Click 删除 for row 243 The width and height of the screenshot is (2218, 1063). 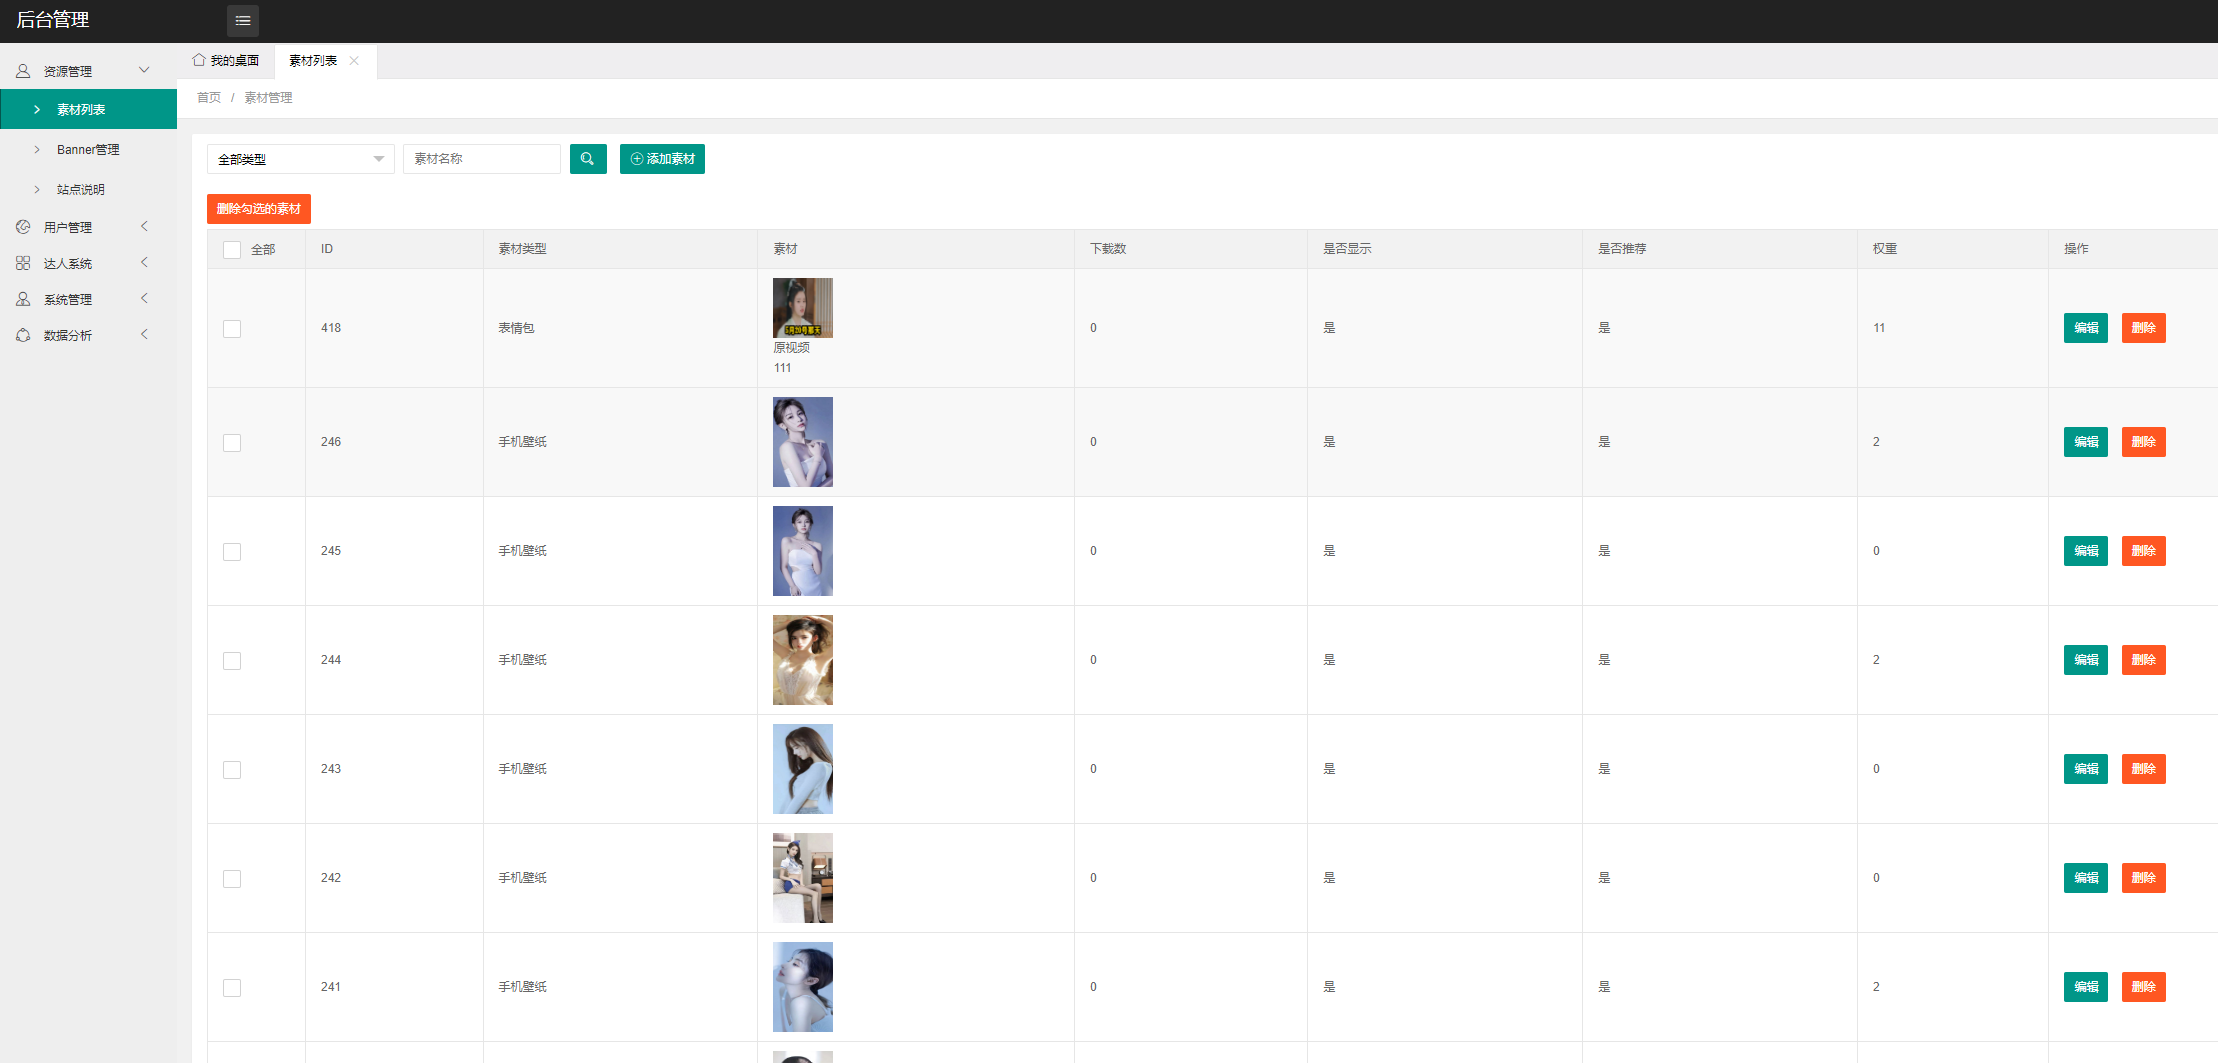(x=2144, y=769)
